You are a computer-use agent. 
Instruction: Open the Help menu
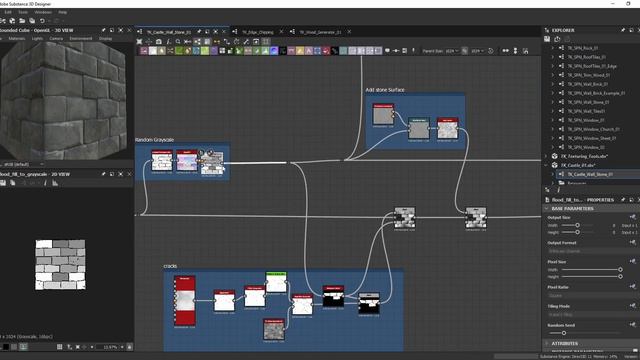pyautogui.click(x=62, y=12)
